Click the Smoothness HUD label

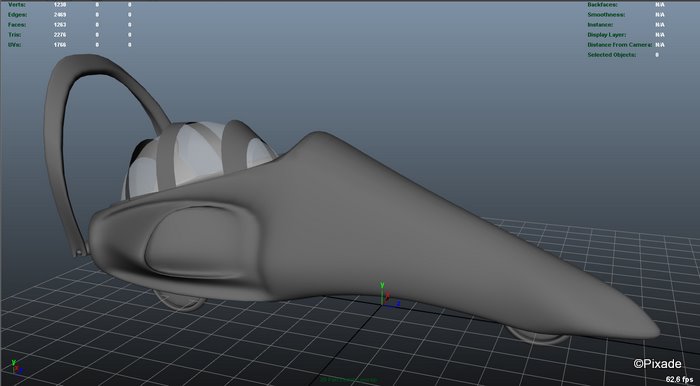606,15
